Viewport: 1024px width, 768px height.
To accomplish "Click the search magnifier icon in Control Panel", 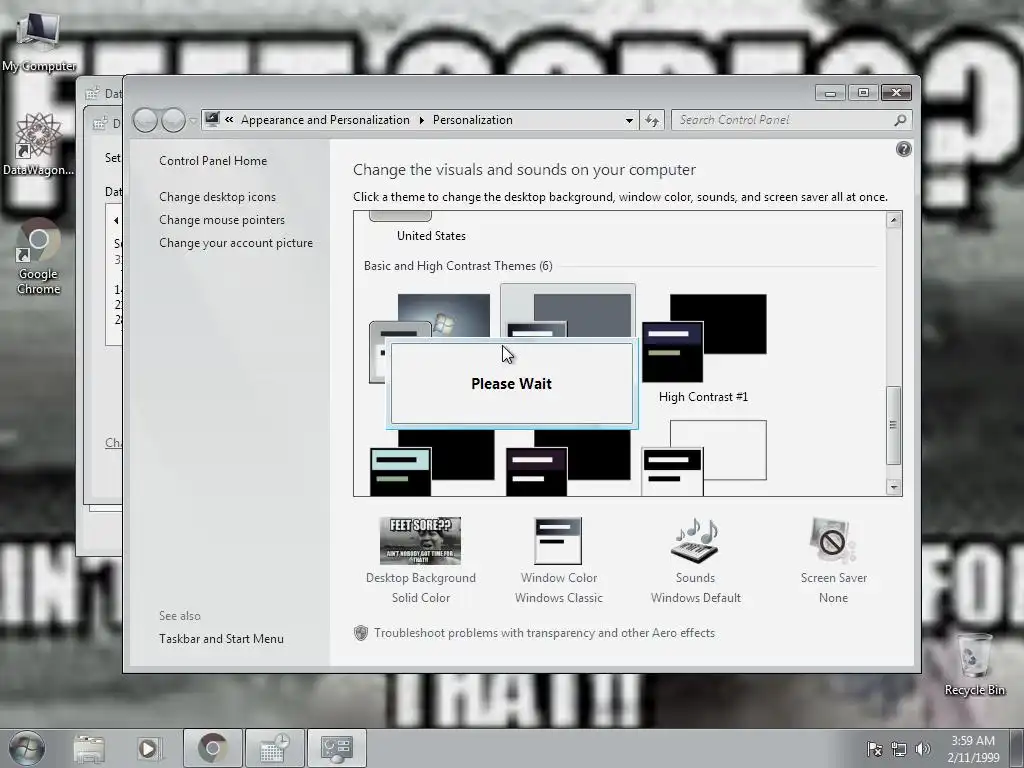I will click(900, 120).
